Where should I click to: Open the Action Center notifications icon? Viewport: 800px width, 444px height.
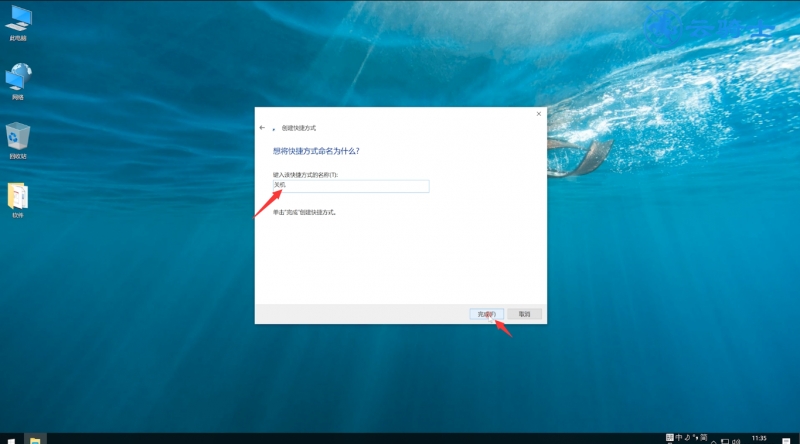786,441
